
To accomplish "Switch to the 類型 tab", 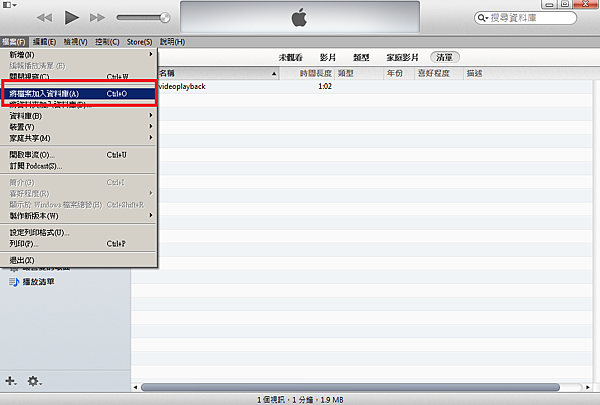I will [x=361, y=57].
